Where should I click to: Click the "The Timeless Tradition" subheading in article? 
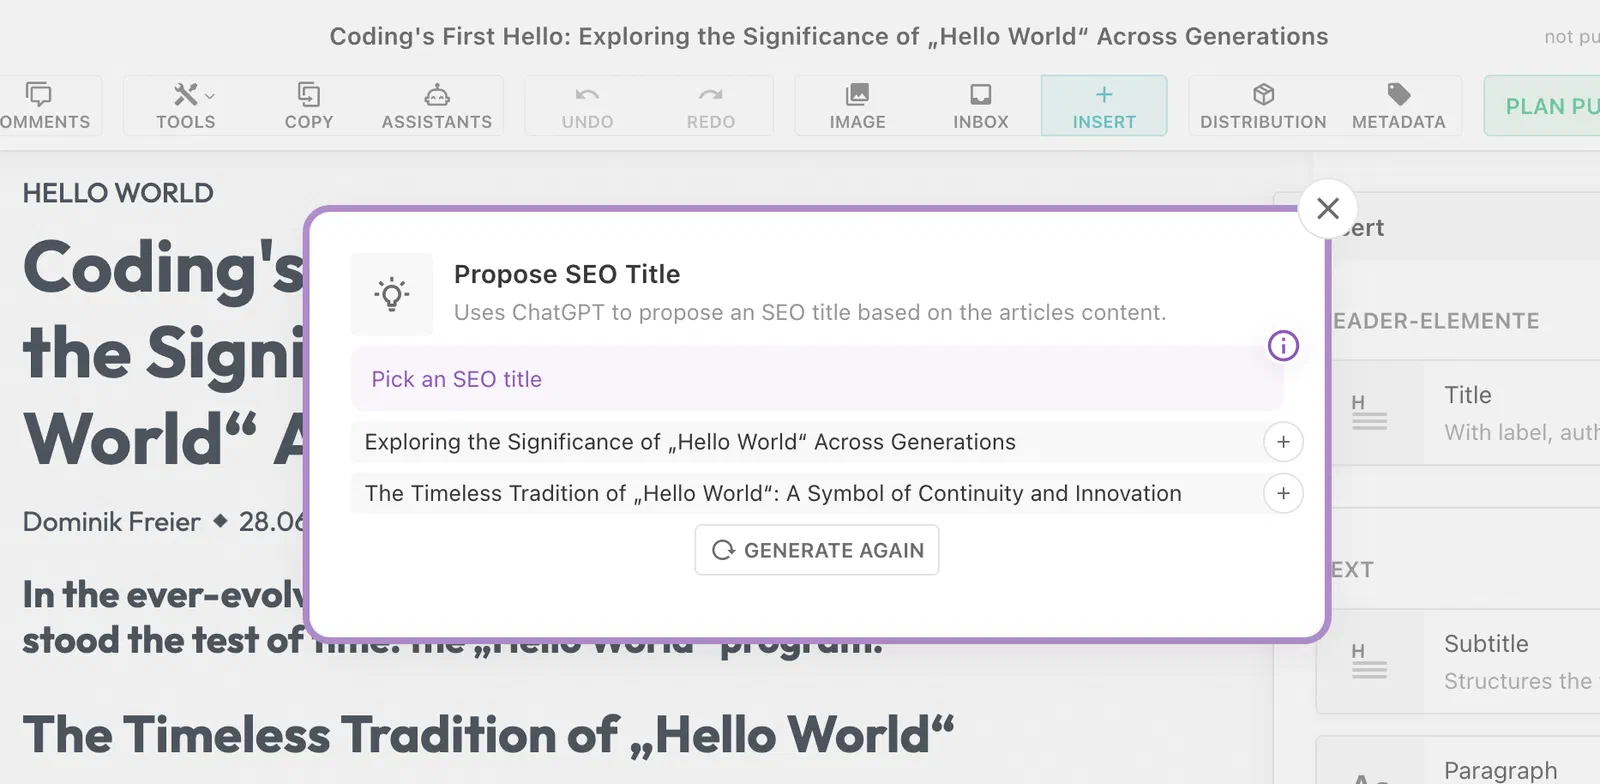tap(488, 736)
